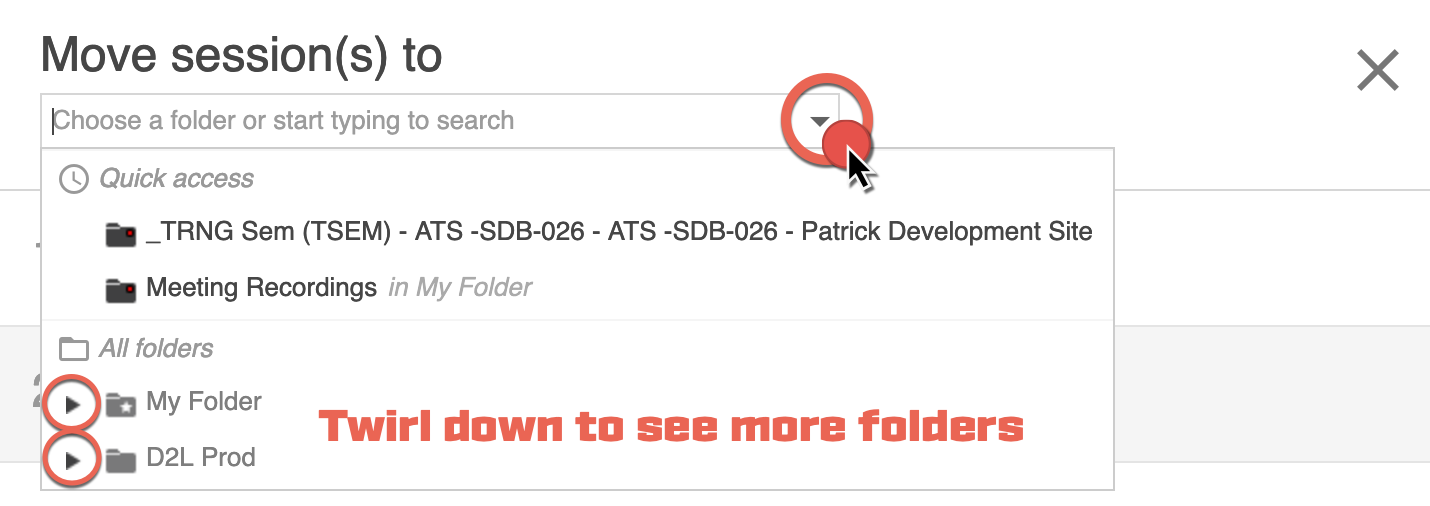Click the starred My Folder icon
The image size is (1430, 506).
click(x=120, y=405)
